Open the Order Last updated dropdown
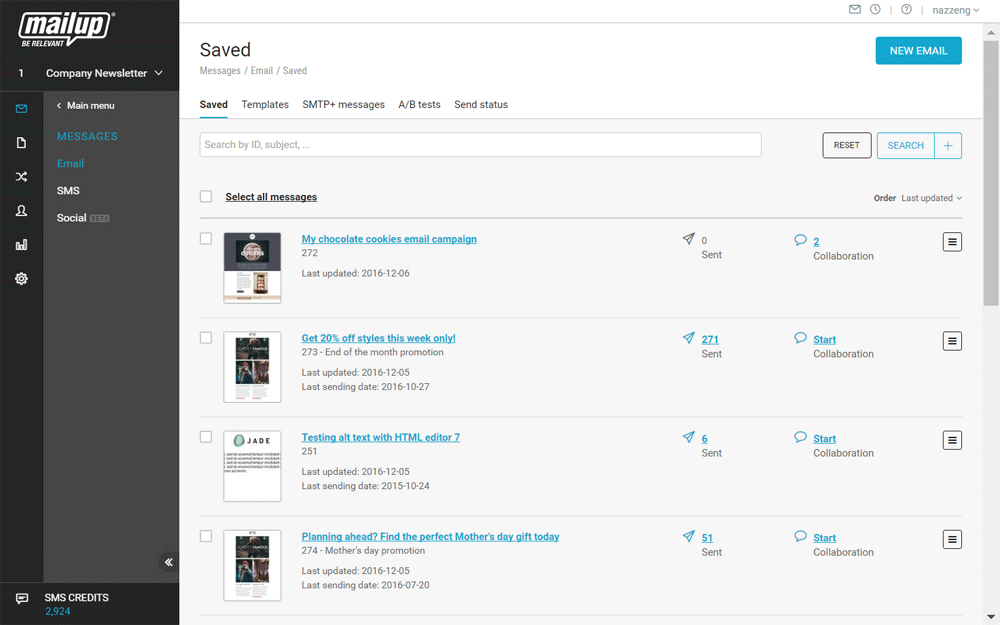 [931, 198]
